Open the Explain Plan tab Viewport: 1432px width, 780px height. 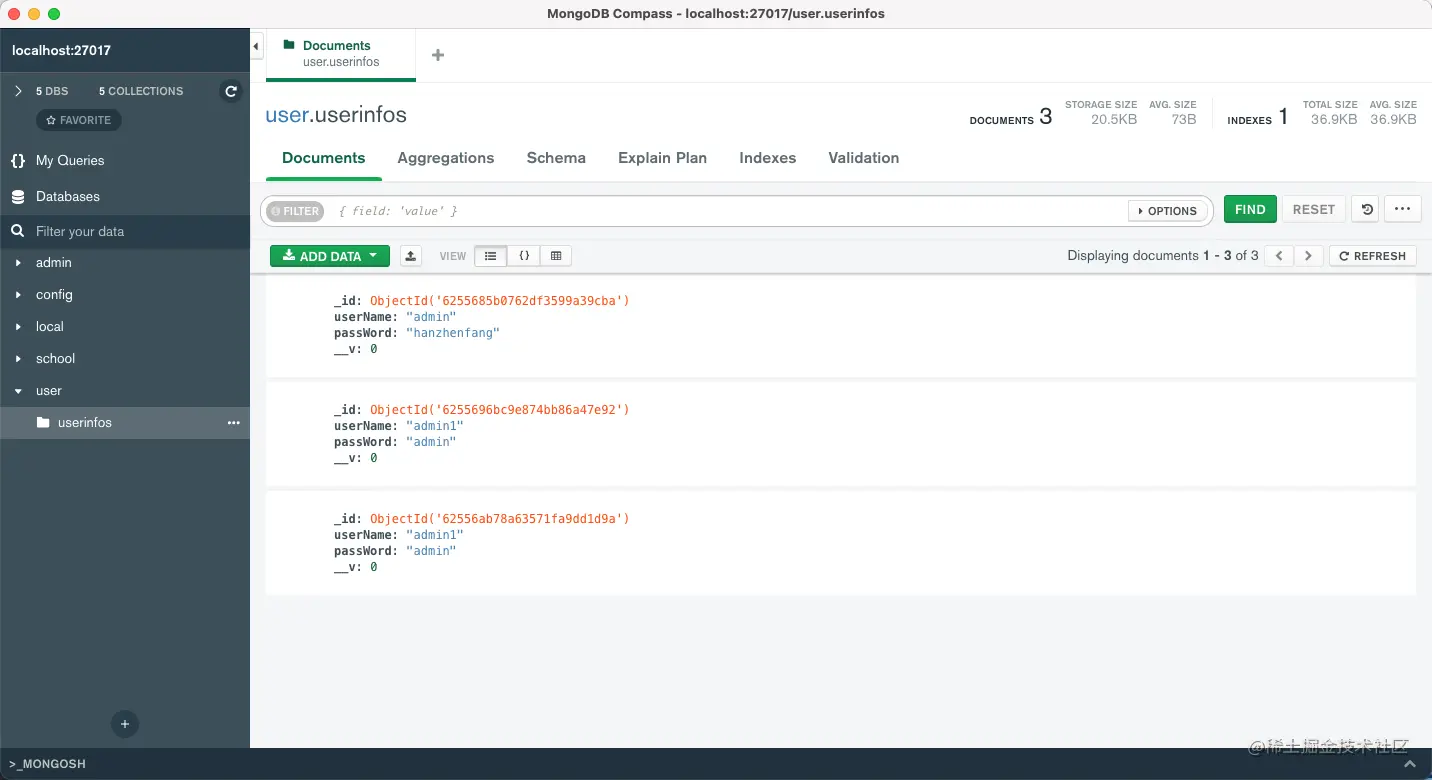(x=662, y=158)
